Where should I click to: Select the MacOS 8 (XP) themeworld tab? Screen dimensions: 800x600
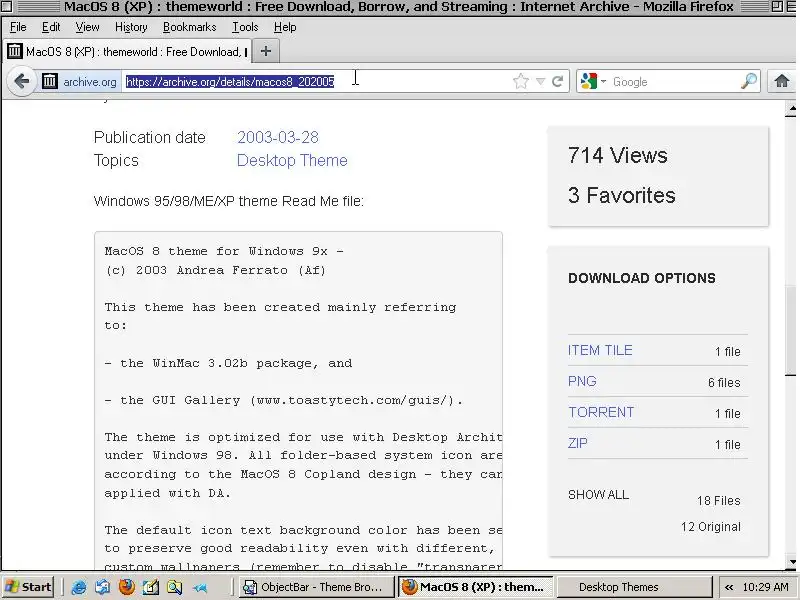128,52
